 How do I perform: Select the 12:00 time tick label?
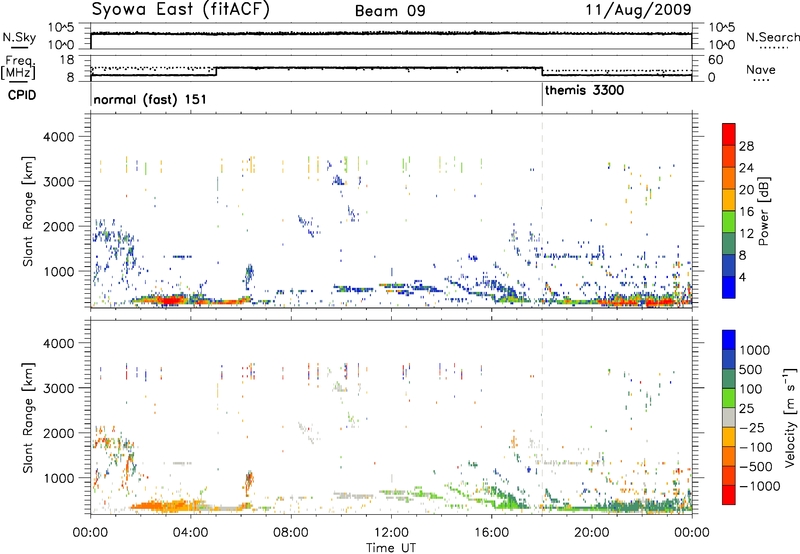pos(391,533)
